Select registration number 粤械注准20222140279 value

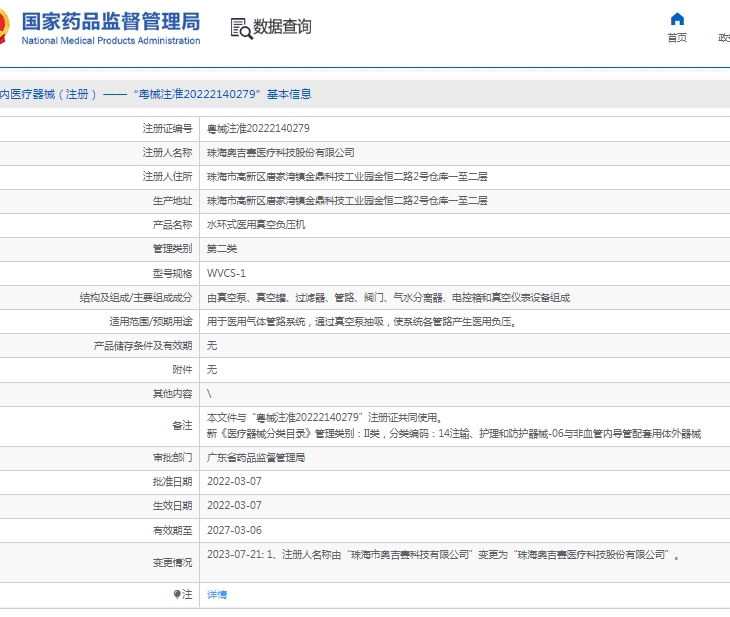(x=258, y=129)
